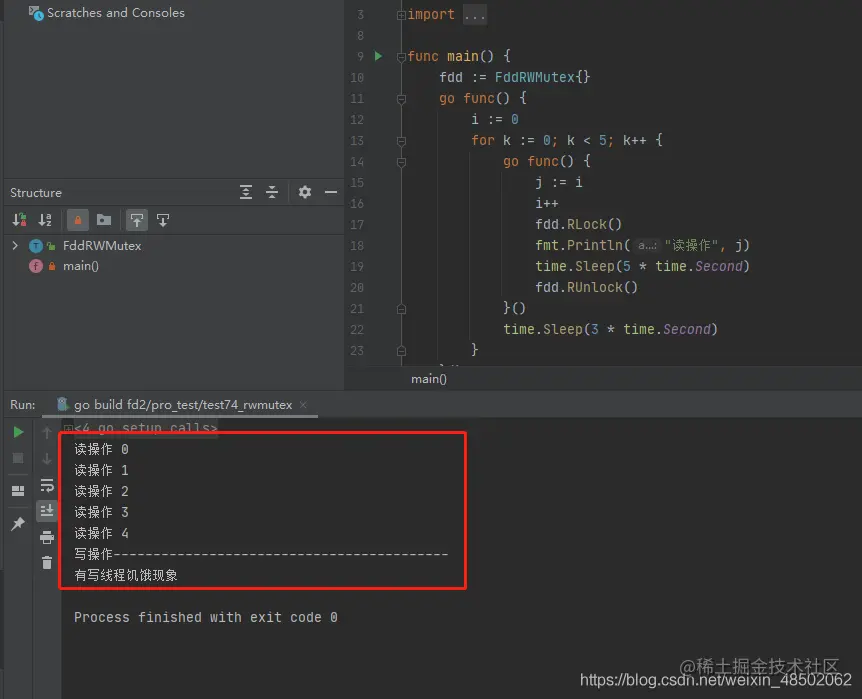Sort Structure alphabetically
The image size is (862, 699).
pyautogui.click(x=45, y=221)
